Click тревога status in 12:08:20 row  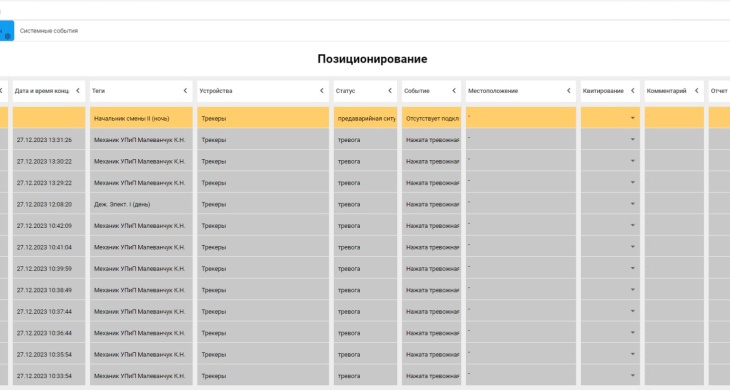click(349, 204)
